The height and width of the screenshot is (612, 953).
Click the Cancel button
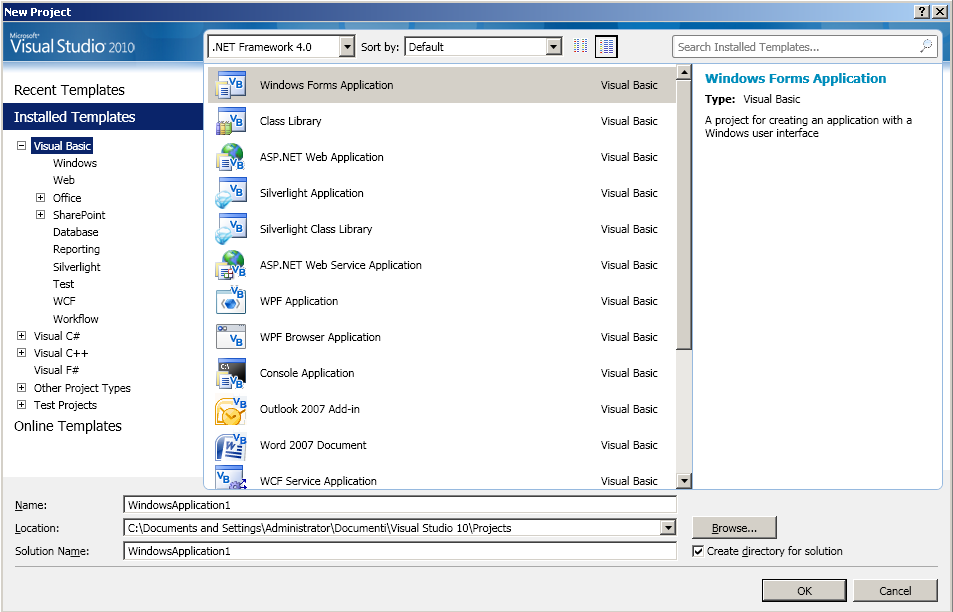coord(895,591)
